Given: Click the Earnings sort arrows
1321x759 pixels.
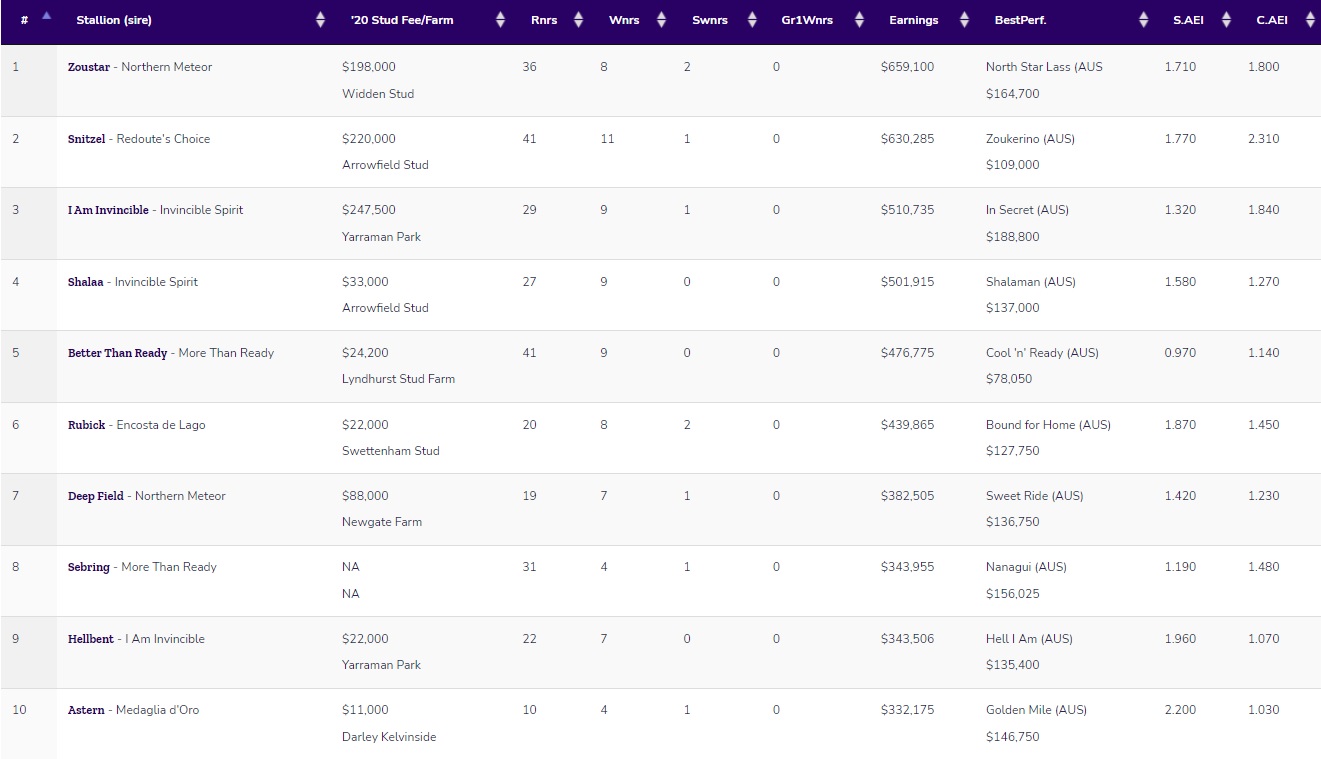Looking at the screenshot, I should coord(964,20).
